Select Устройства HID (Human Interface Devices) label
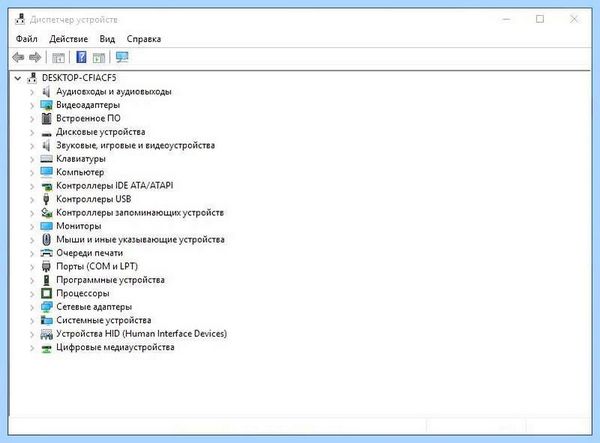The height and width of the screenshot is (443, 600). click(x=142, y=334)
